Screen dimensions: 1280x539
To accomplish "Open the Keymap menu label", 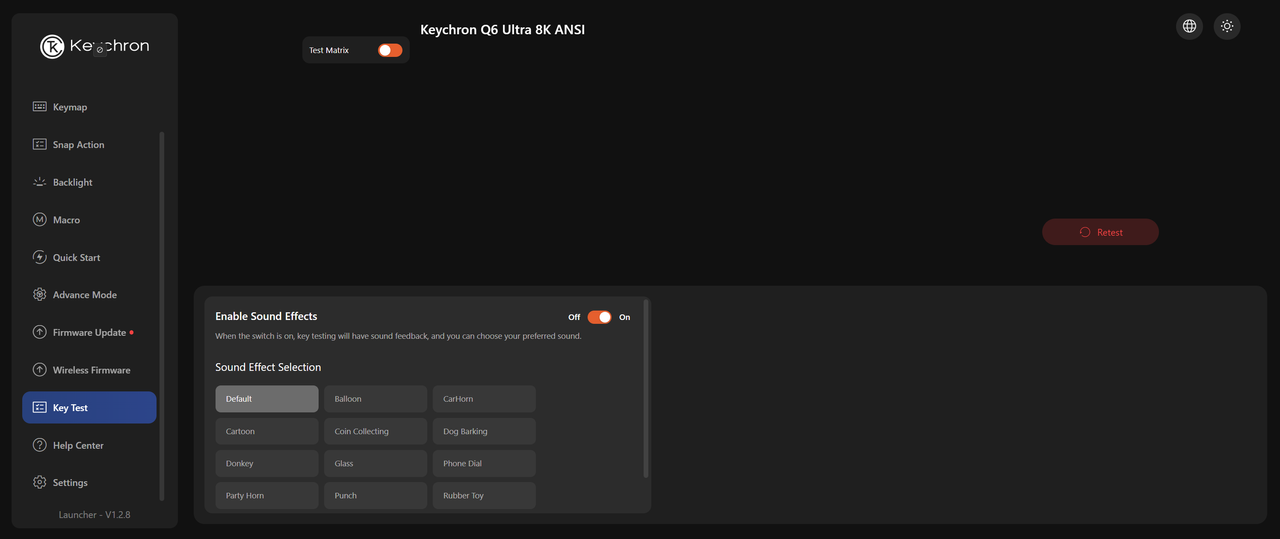I will coord(70,107).
